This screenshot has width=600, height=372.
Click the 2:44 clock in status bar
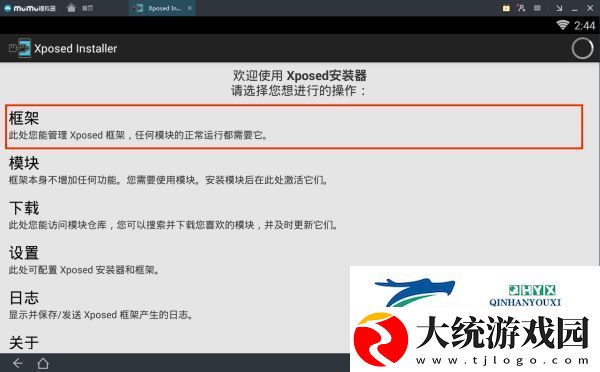(x=584, y=26)
